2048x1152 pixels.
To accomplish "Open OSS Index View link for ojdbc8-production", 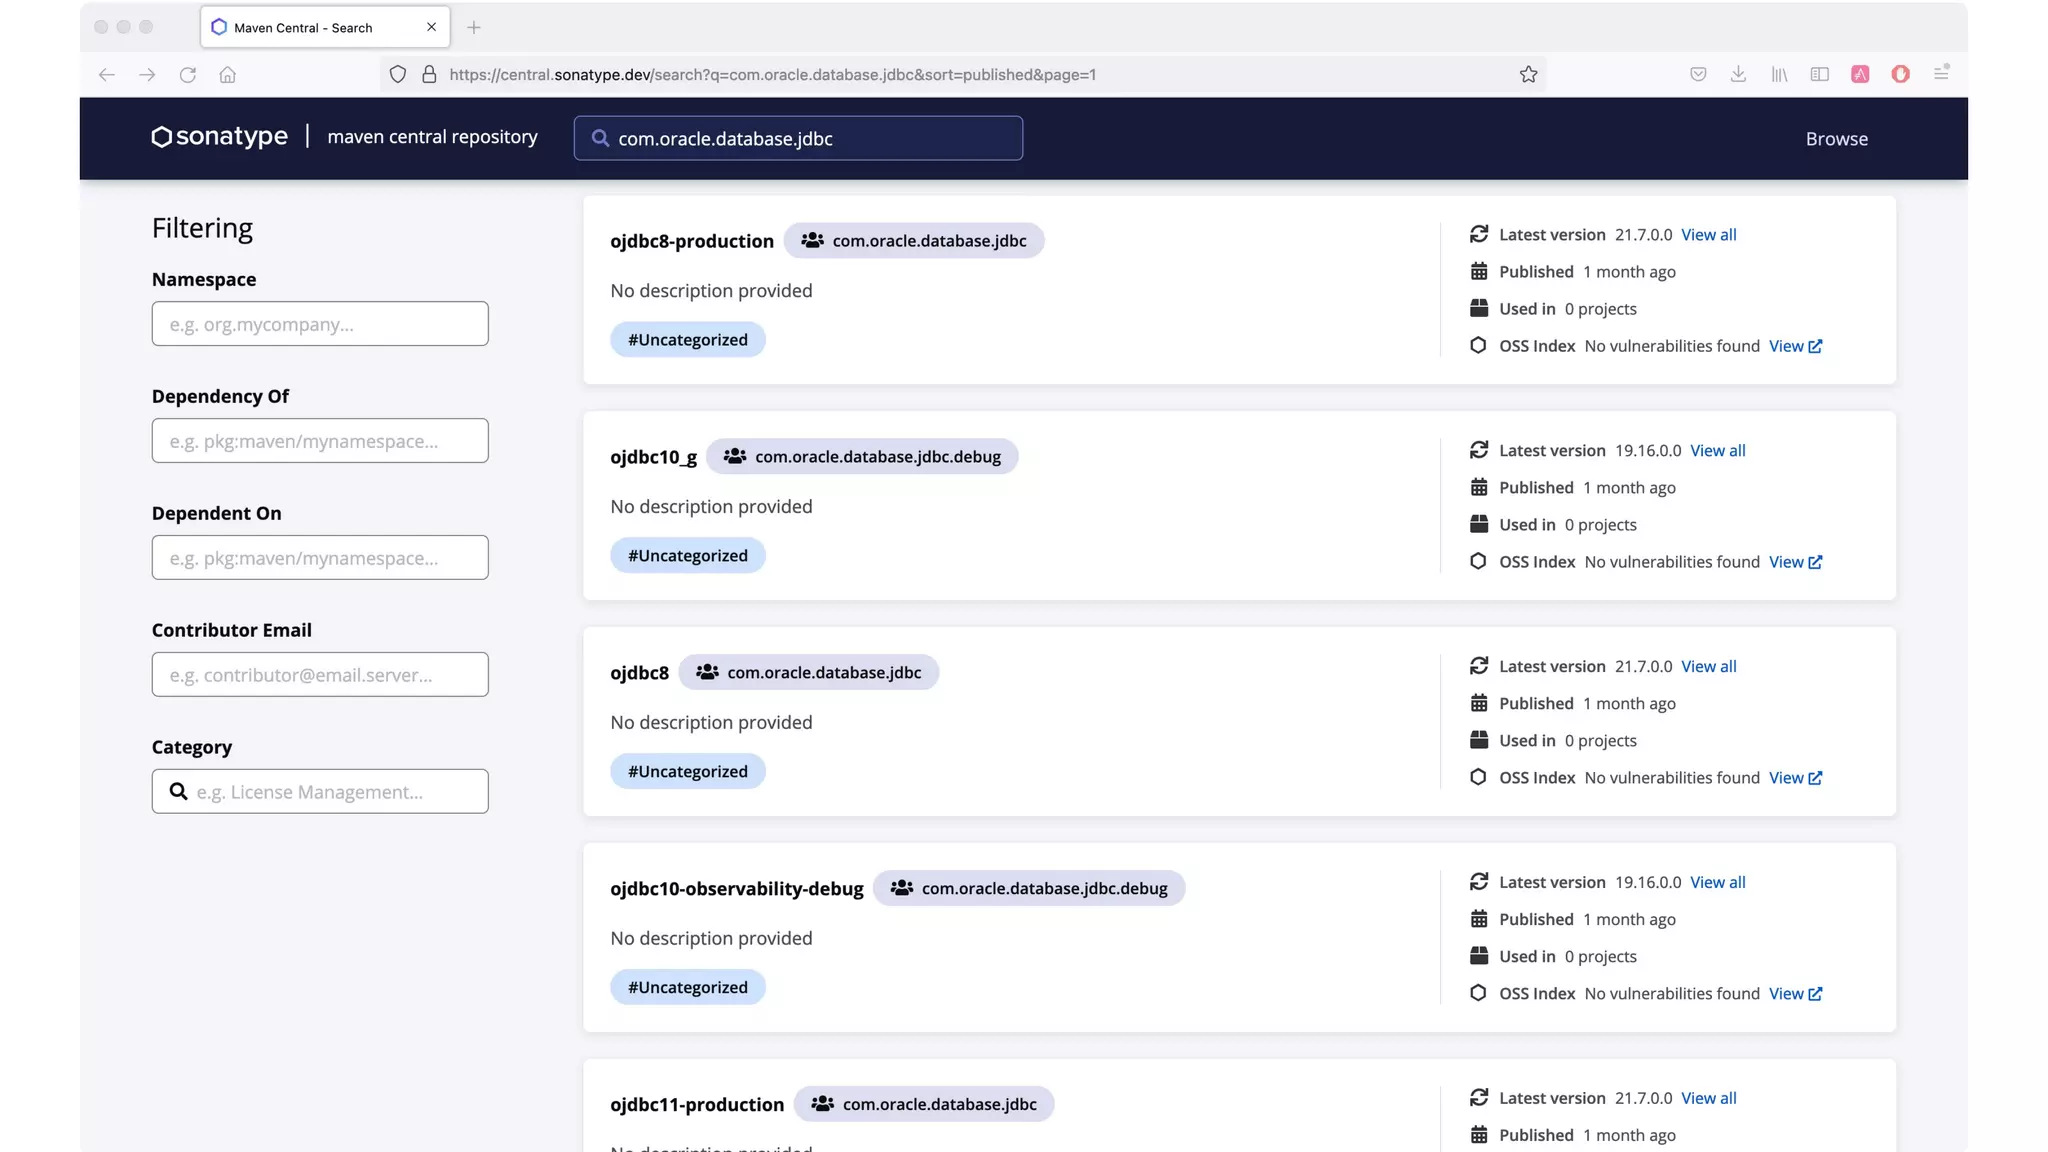I will pyautogui.click(x=1795, y=346).
